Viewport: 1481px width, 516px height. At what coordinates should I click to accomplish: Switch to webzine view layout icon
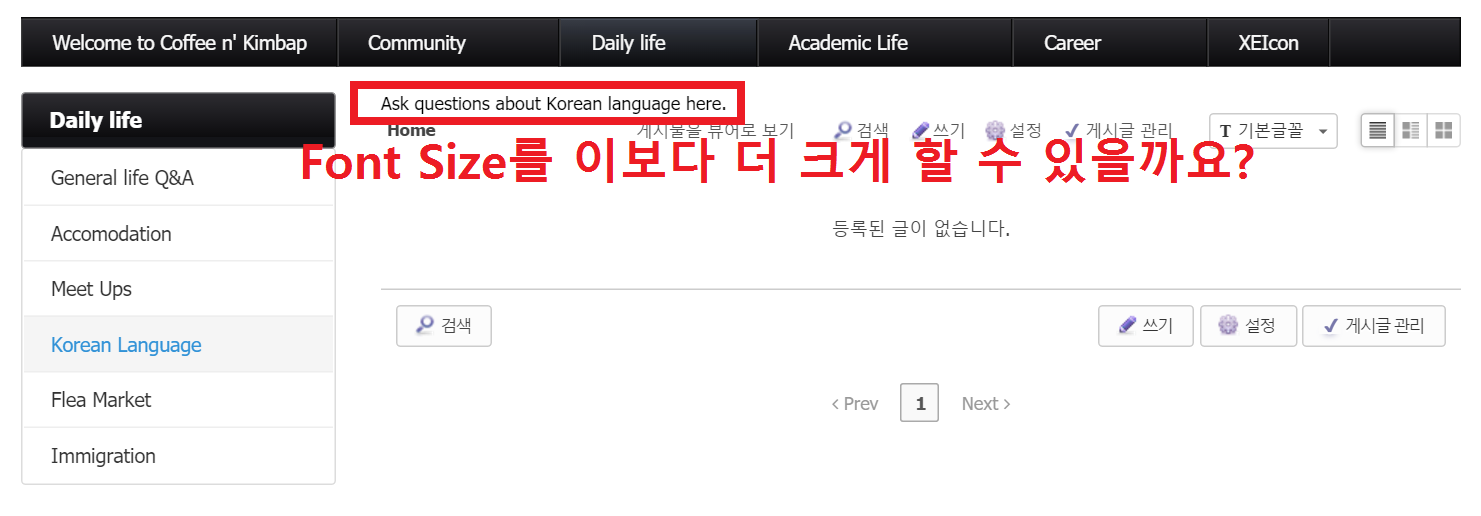click(x=1410, y=130)
